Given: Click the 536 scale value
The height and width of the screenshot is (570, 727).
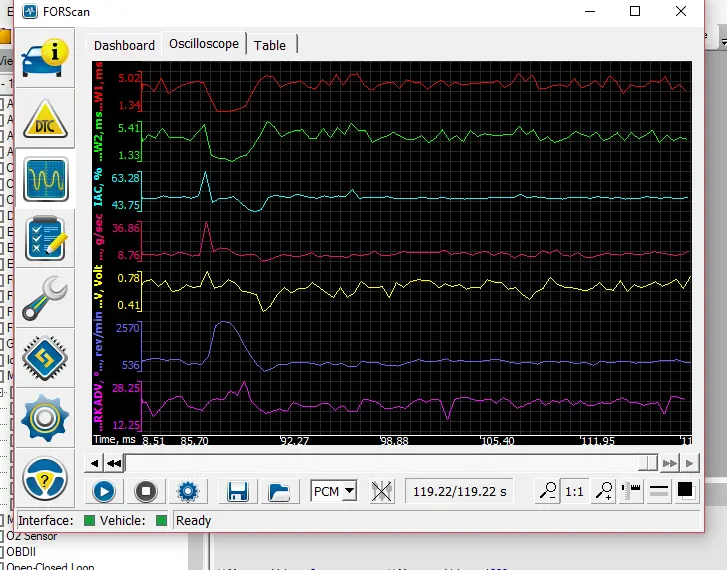Looking at the screenshot, I should pyautogui.click(x=130, y=365).
